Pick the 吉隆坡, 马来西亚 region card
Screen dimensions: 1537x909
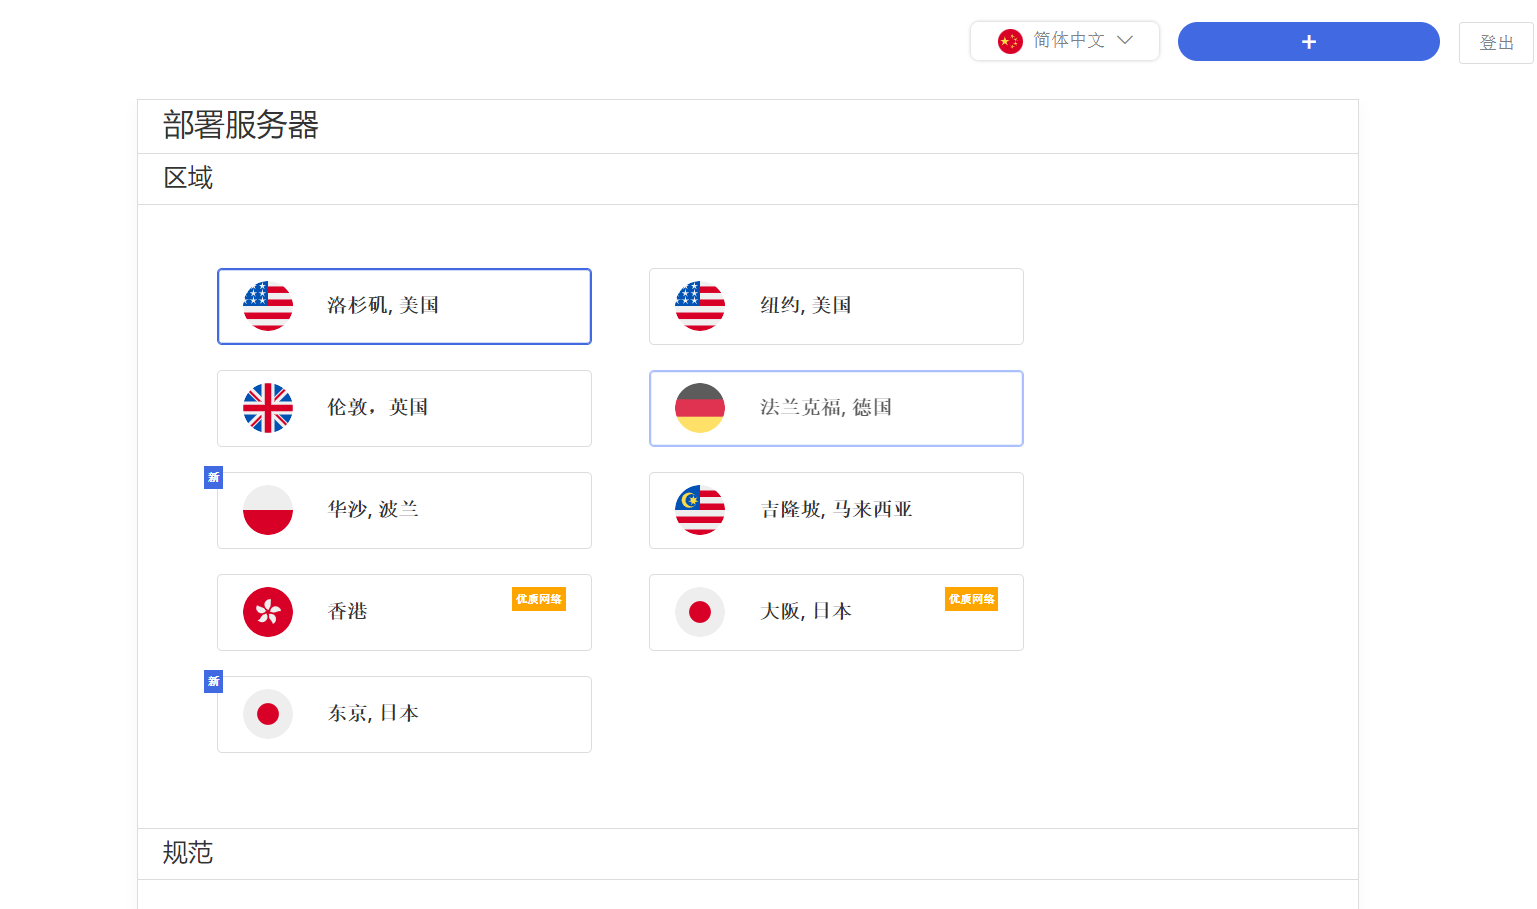[836, 510]
